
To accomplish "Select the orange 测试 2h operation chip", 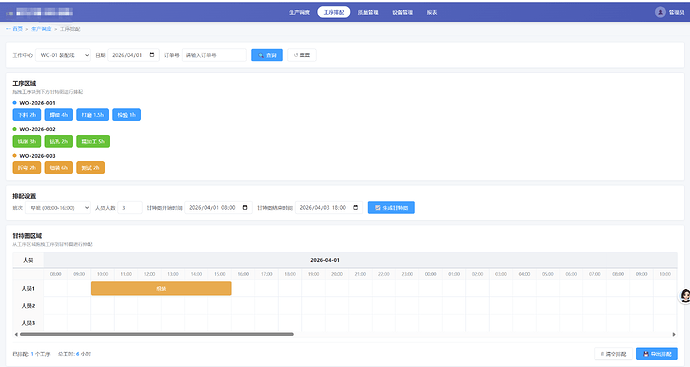I will (x=90, y=168).
